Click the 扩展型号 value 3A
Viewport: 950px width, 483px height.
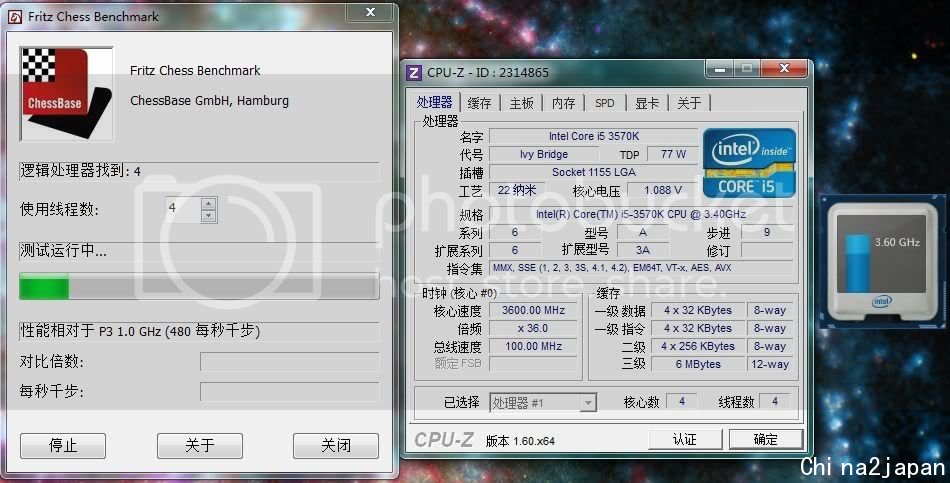(643, 250)
